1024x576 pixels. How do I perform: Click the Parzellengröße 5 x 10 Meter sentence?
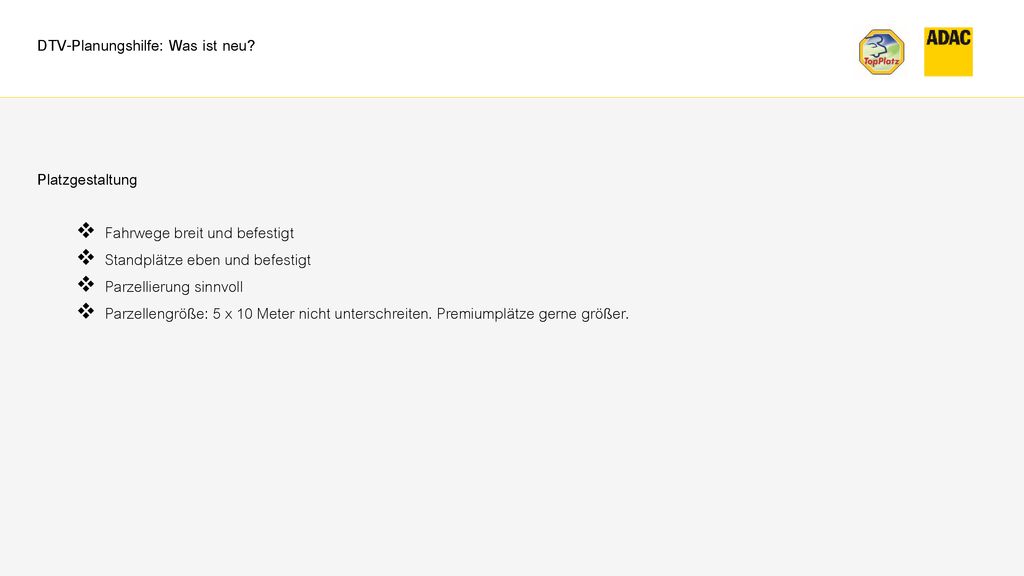[268, 314]
